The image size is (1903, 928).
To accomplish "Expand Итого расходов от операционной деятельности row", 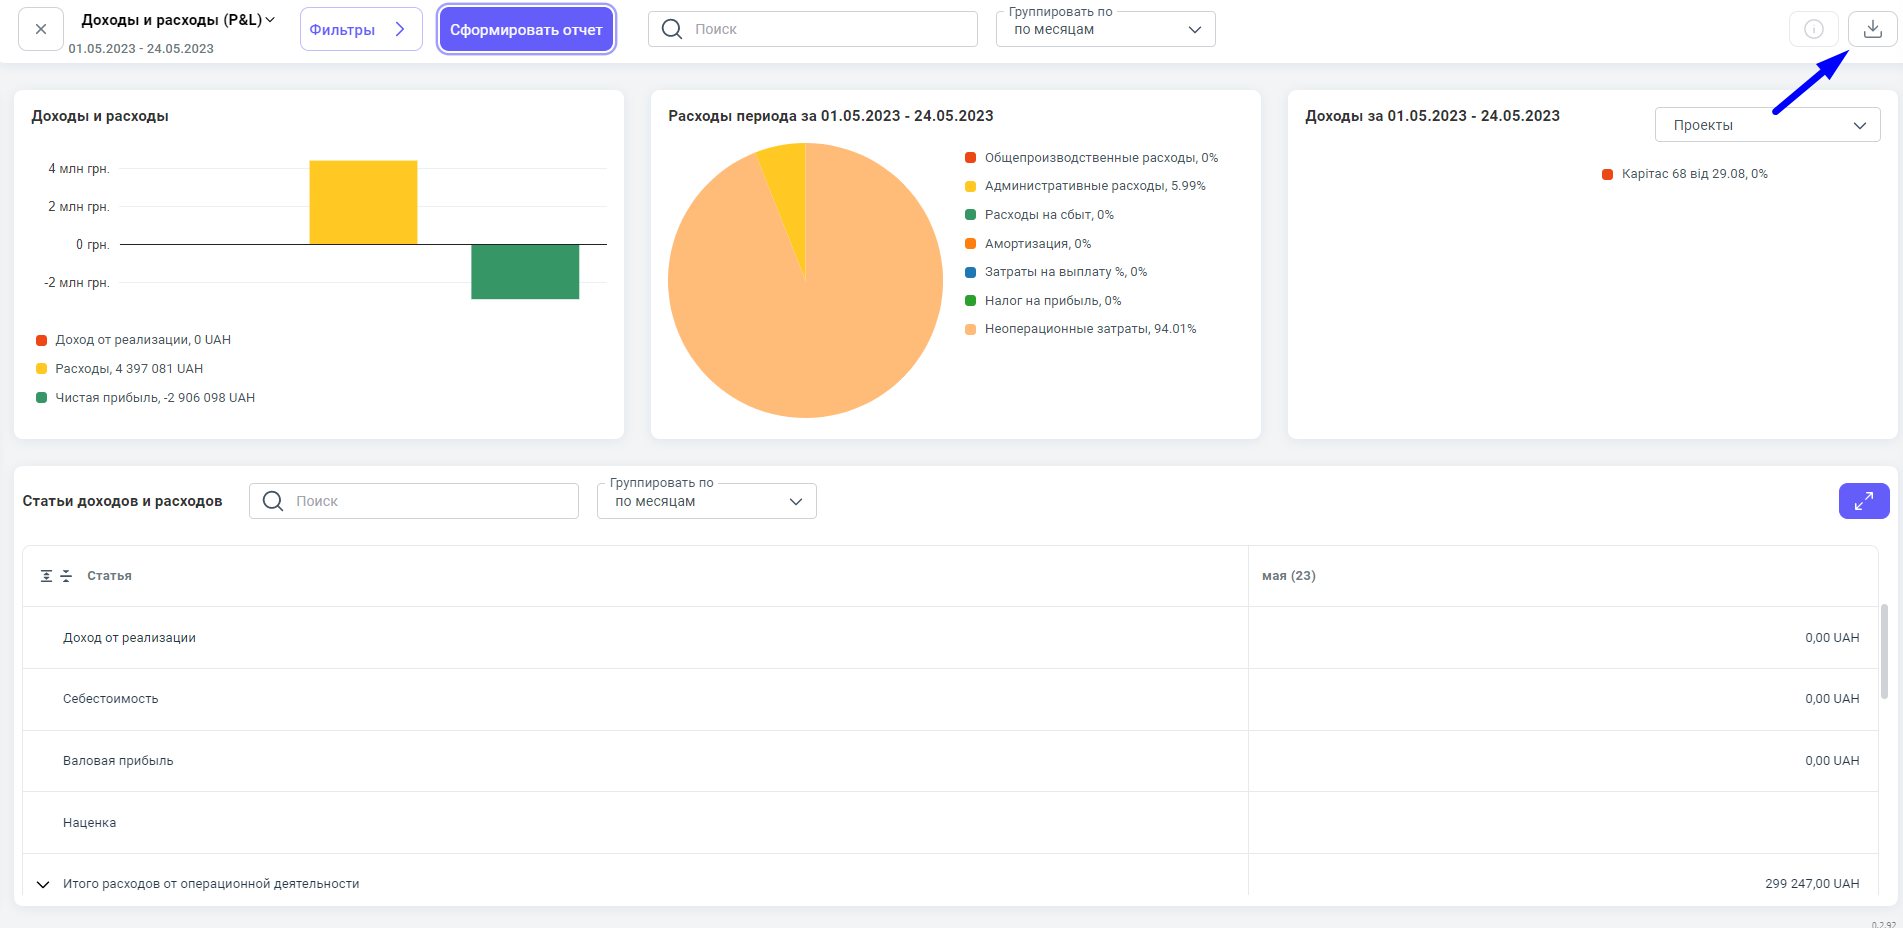I will [43, 884].
